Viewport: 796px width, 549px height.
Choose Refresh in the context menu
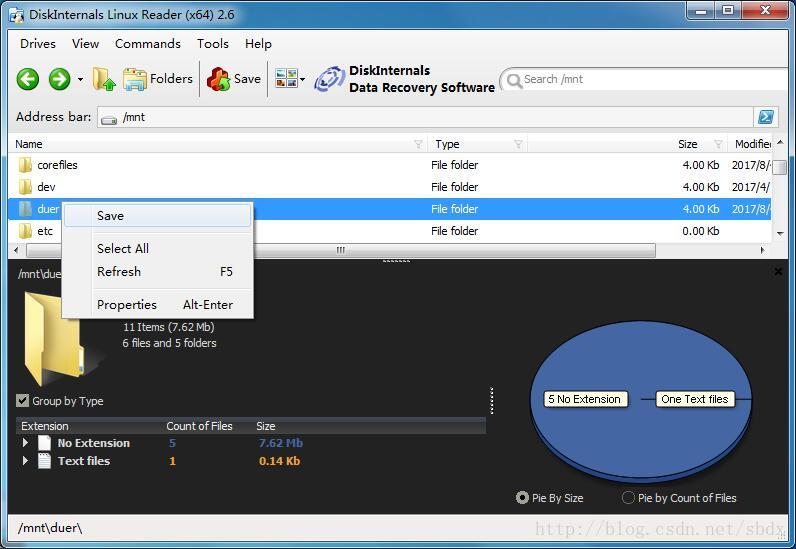tap(157, 272)
